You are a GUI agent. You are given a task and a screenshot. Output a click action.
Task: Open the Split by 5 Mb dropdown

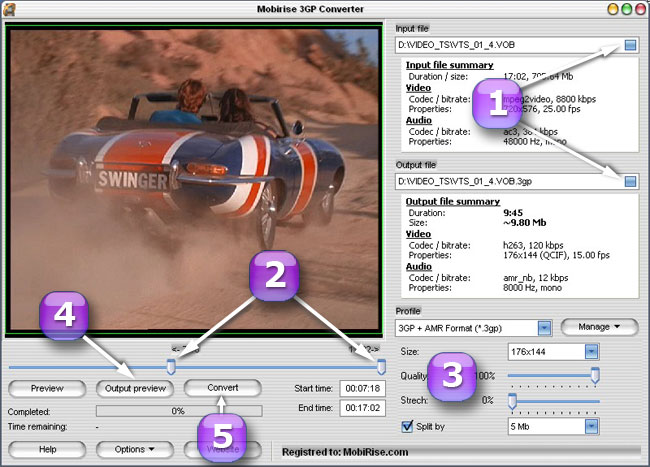pyautogui.click(x=592, y=426)
